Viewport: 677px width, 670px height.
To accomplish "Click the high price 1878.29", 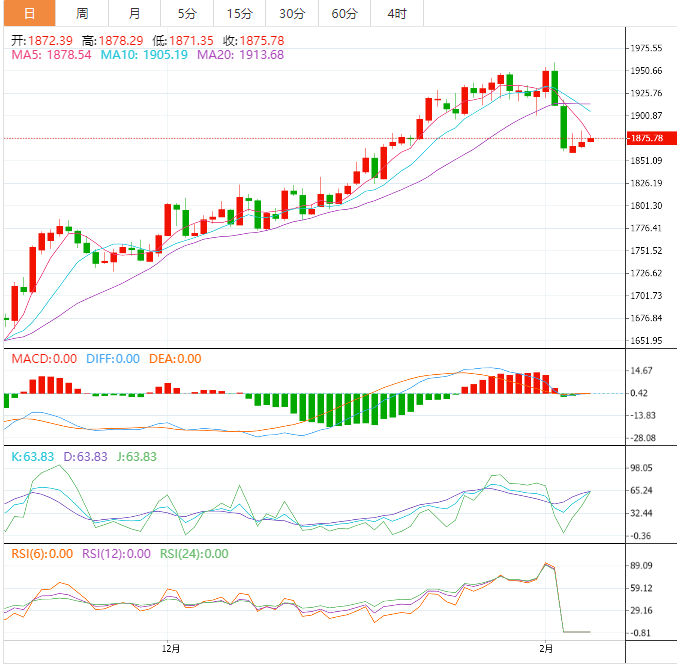I will 121,41.
